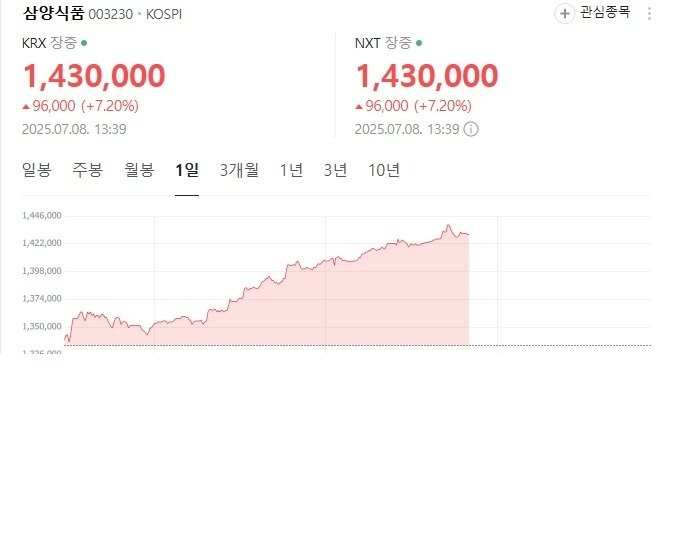Select the 월봉 chart tab
Viewport: 687px width, 558px height.
coord(139,170)
